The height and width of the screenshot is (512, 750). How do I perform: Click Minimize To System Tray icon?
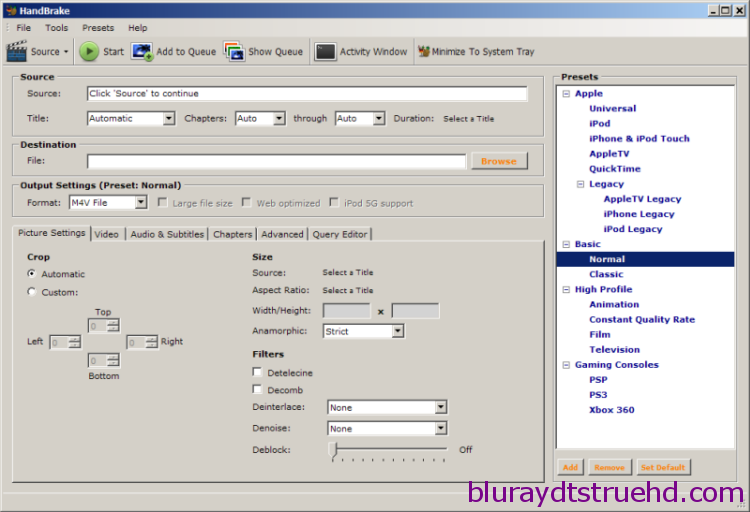[x=424, y=51]
